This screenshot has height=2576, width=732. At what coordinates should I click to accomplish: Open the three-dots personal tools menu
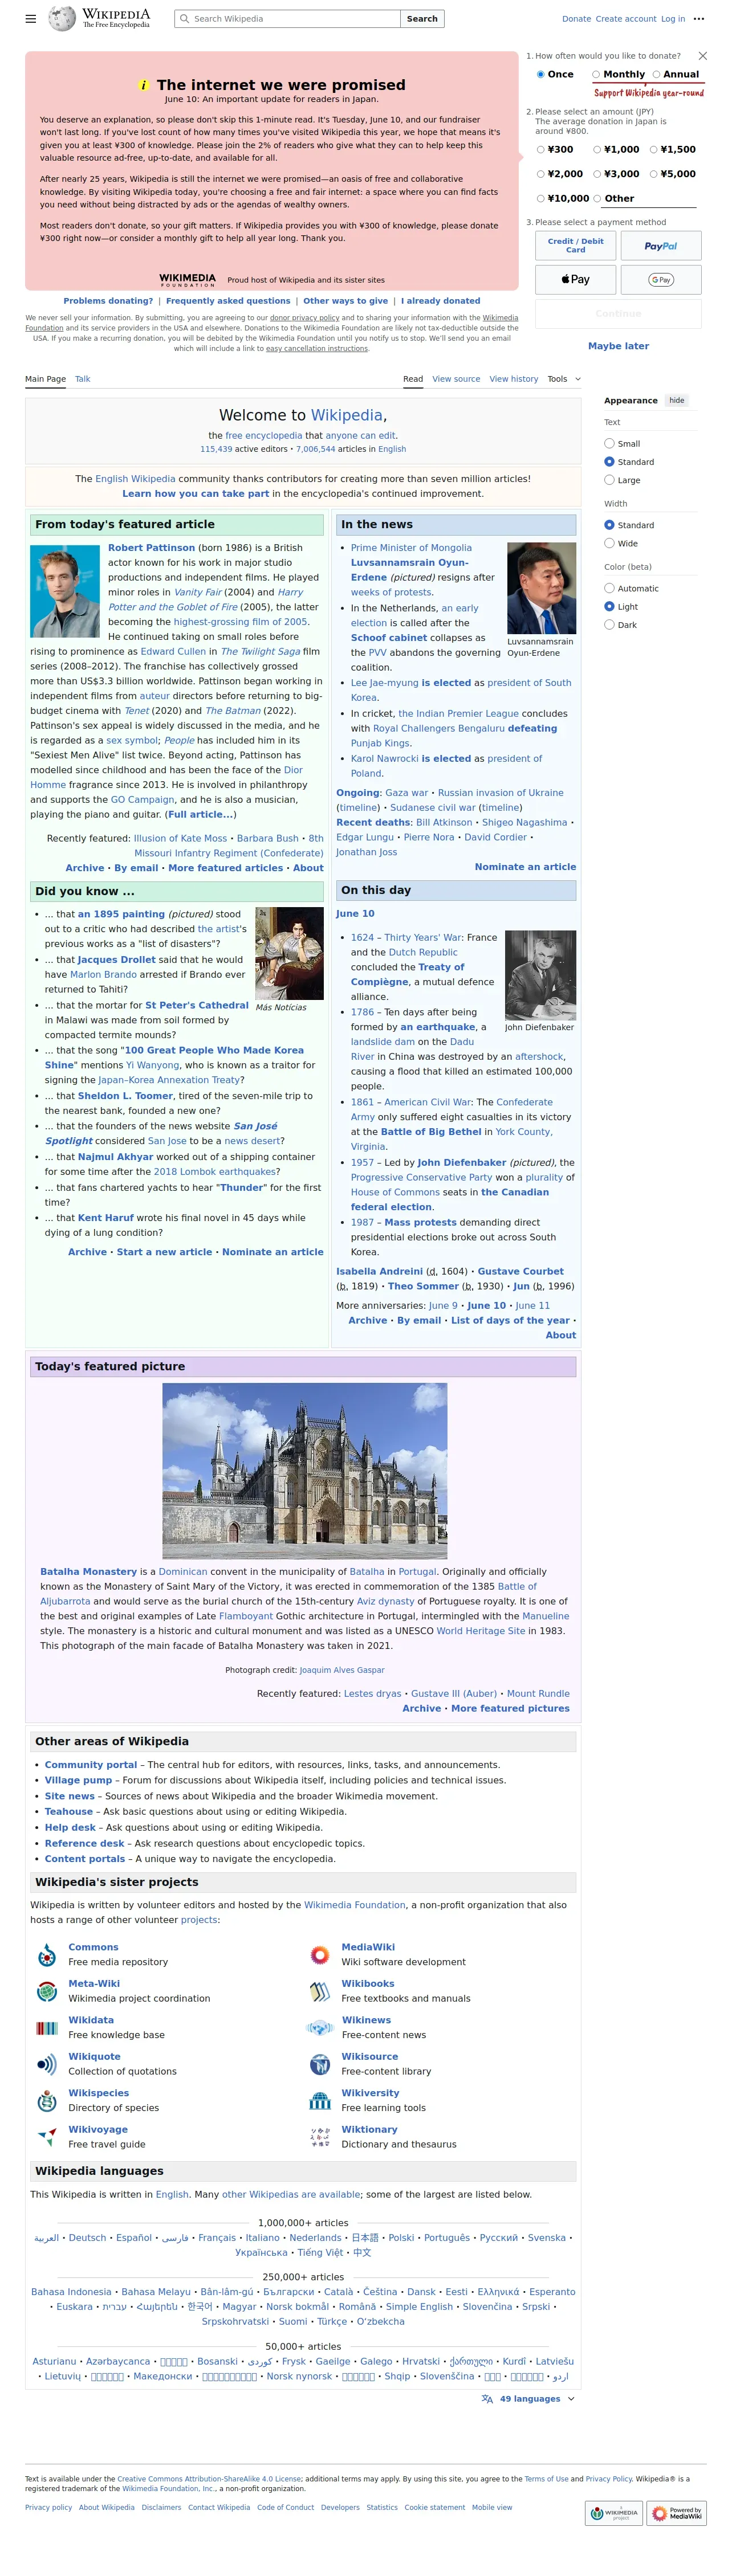[699, 19]
